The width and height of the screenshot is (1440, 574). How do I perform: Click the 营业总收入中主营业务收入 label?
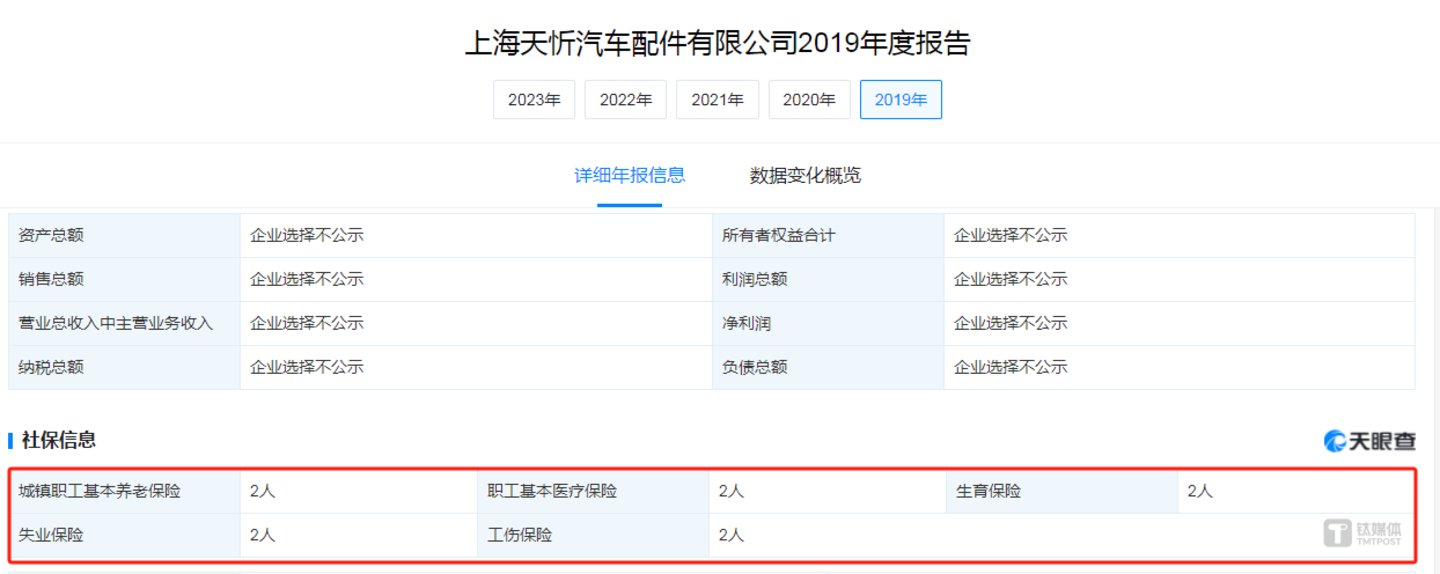116,324
